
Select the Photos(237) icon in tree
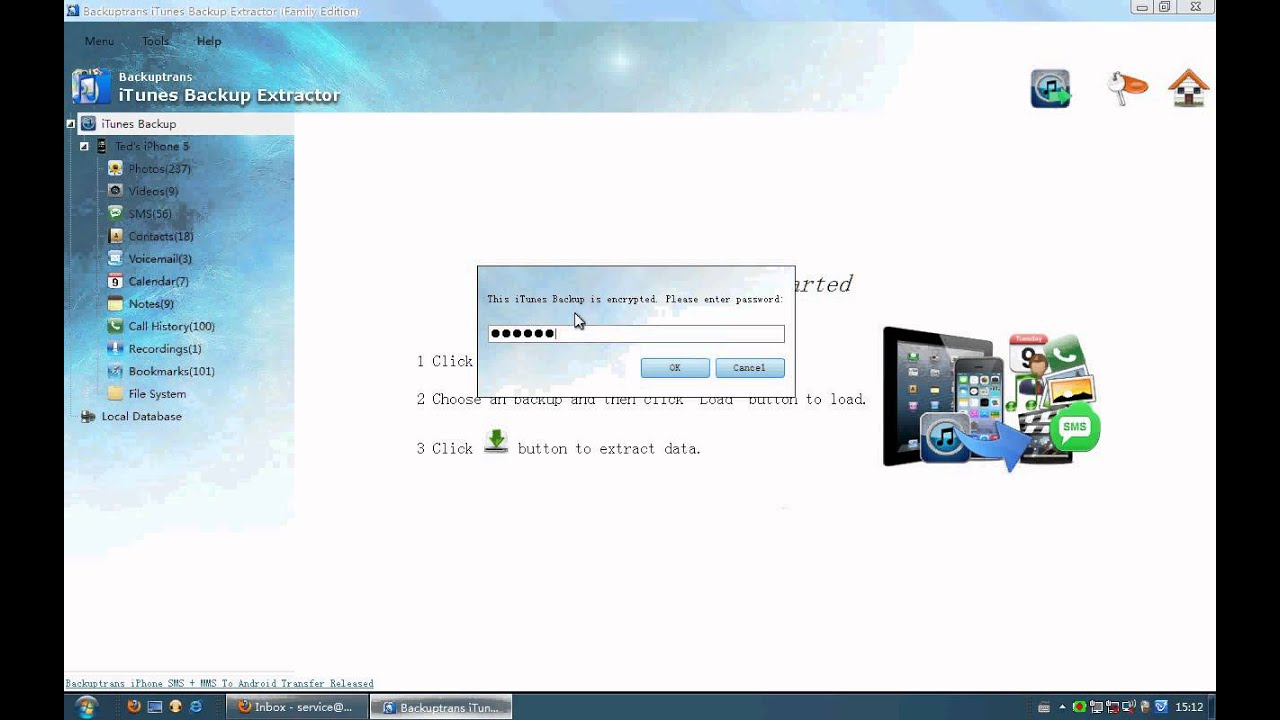115,169
